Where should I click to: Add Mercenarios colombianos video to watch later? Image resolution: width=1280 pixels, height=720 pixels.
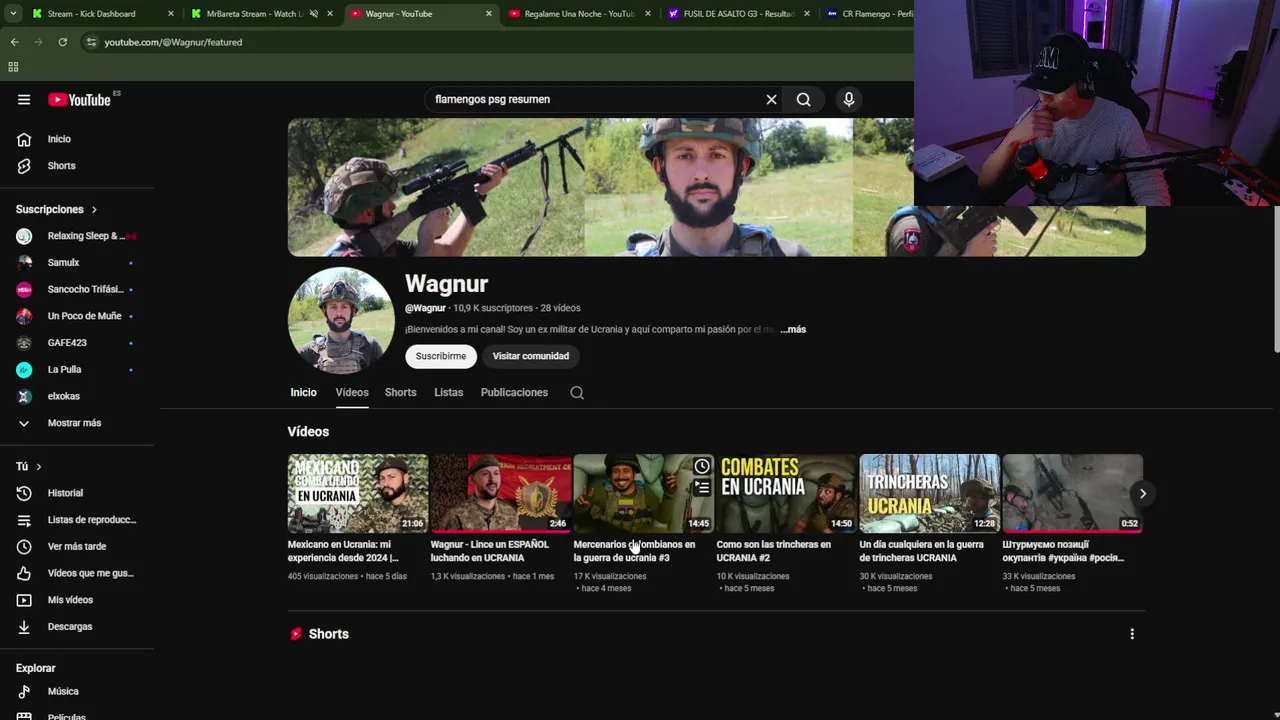point(702,467)
